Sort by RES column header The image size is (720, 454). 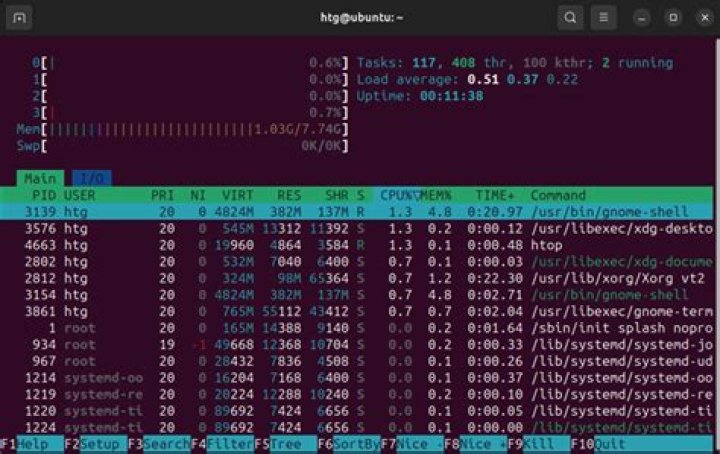click(289, 196)
